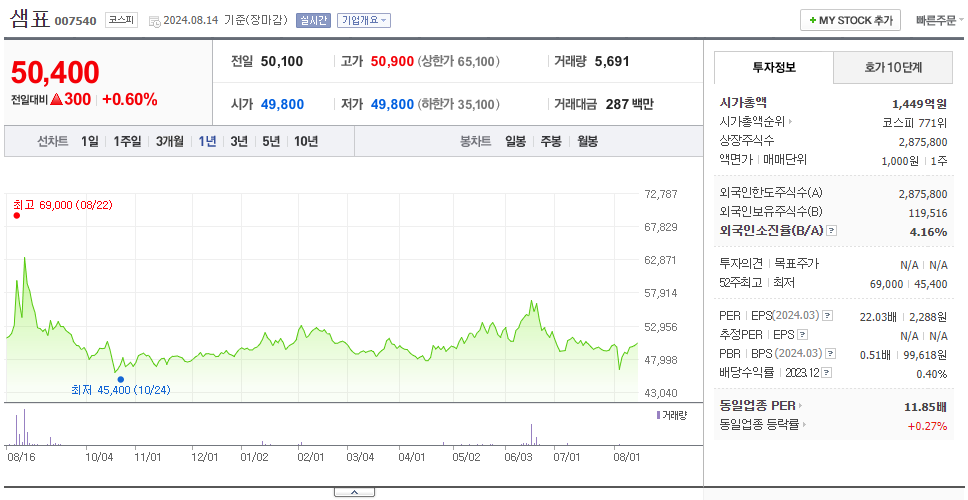Click the calendar icon beside 2024.08.14
This screenshot has width=968, height=500.
coord(154,21)
